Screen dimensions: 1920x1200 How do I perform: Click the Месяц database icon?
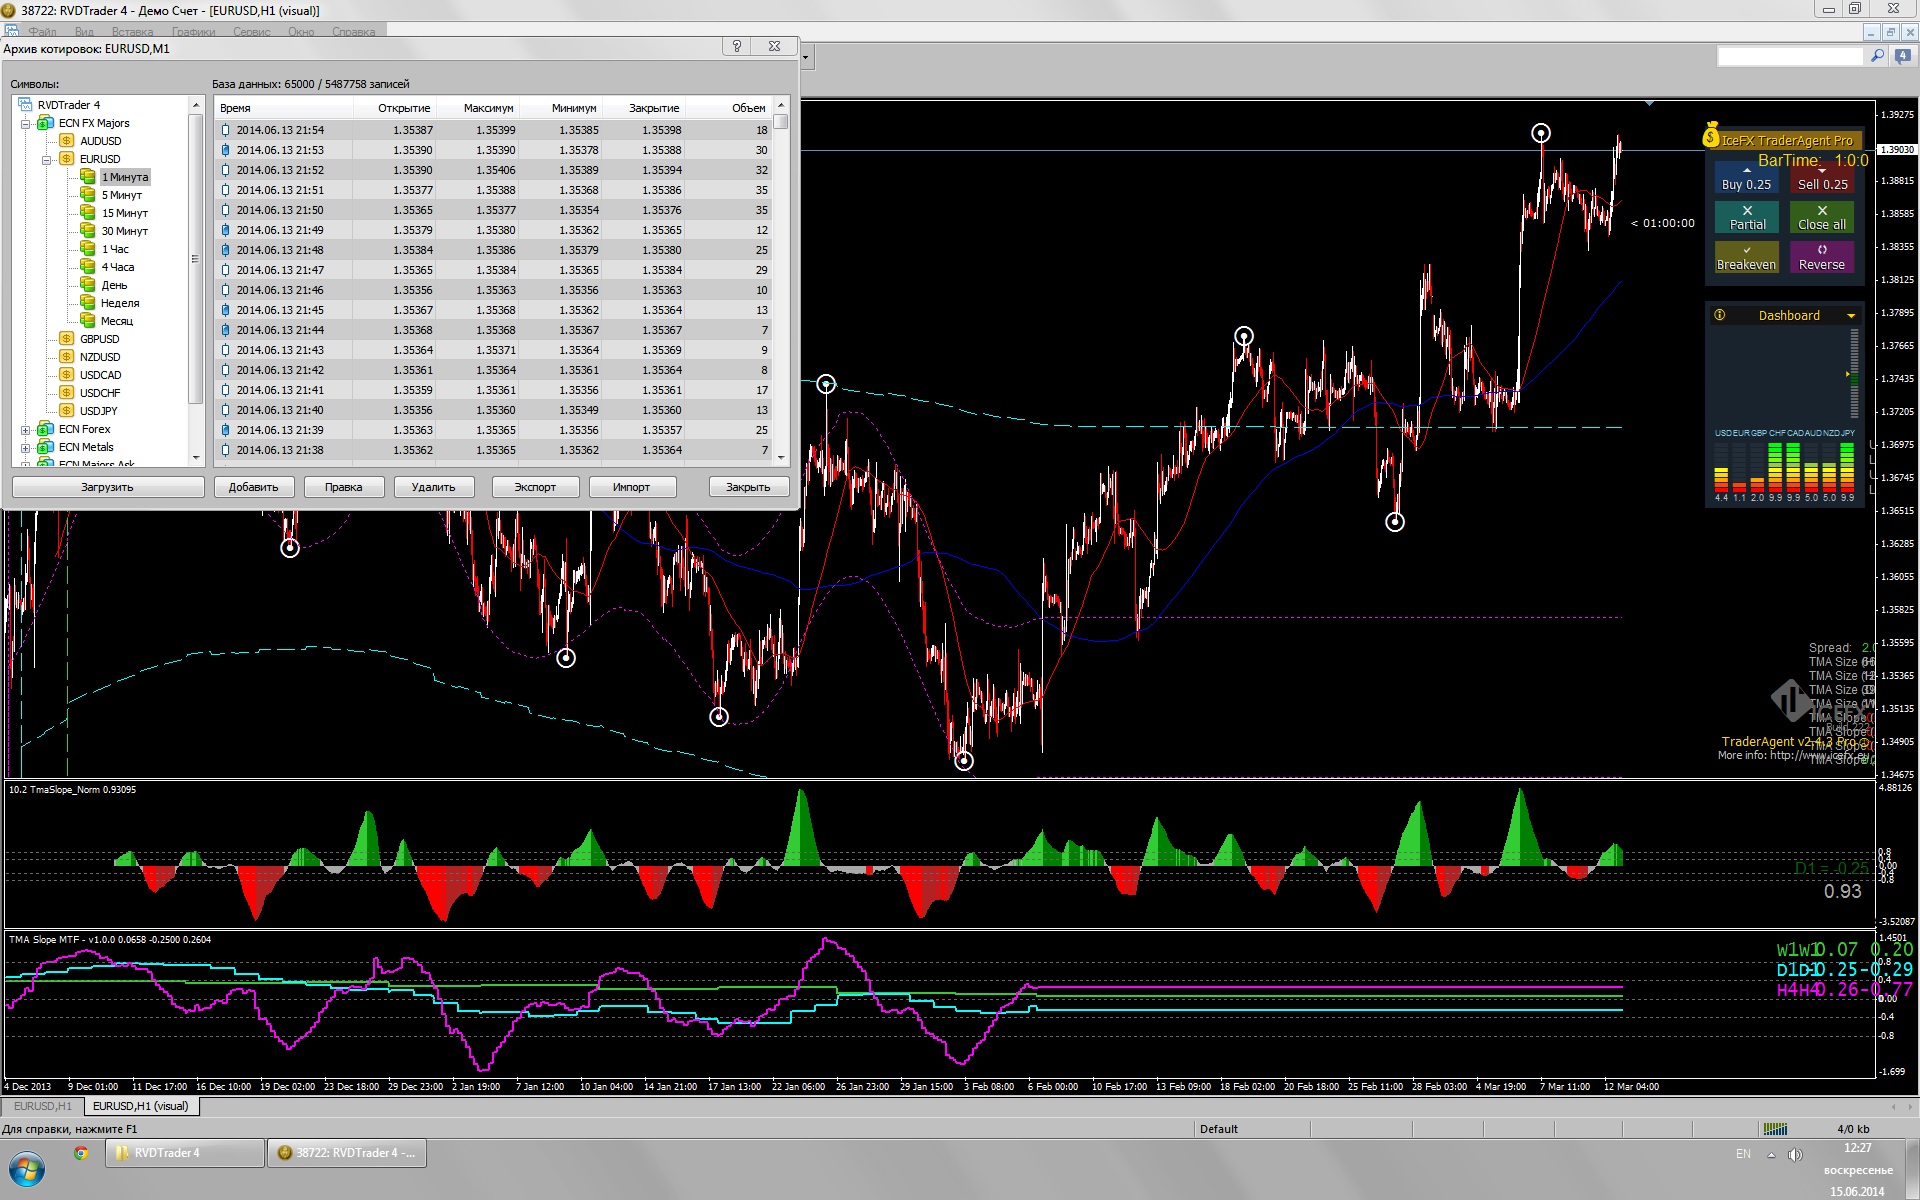click(88, 321)
